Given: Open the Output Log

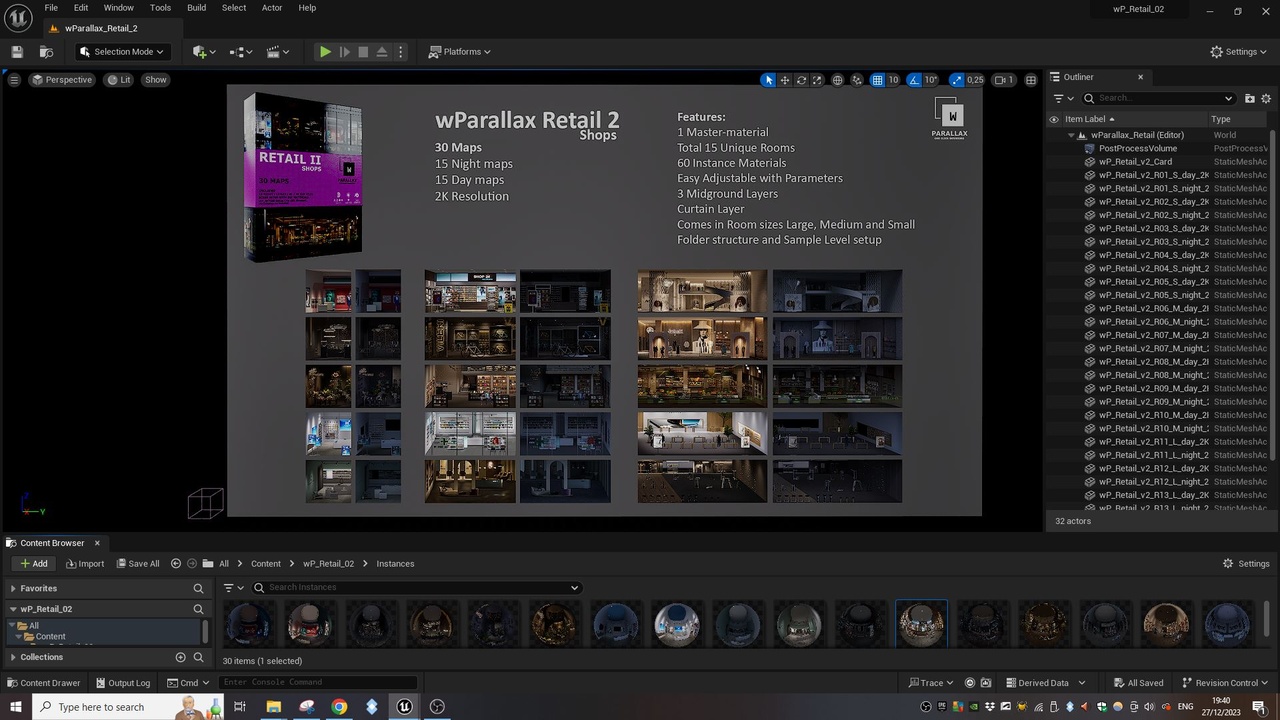Looking at the screenshot, I should [x=123, y=683].
